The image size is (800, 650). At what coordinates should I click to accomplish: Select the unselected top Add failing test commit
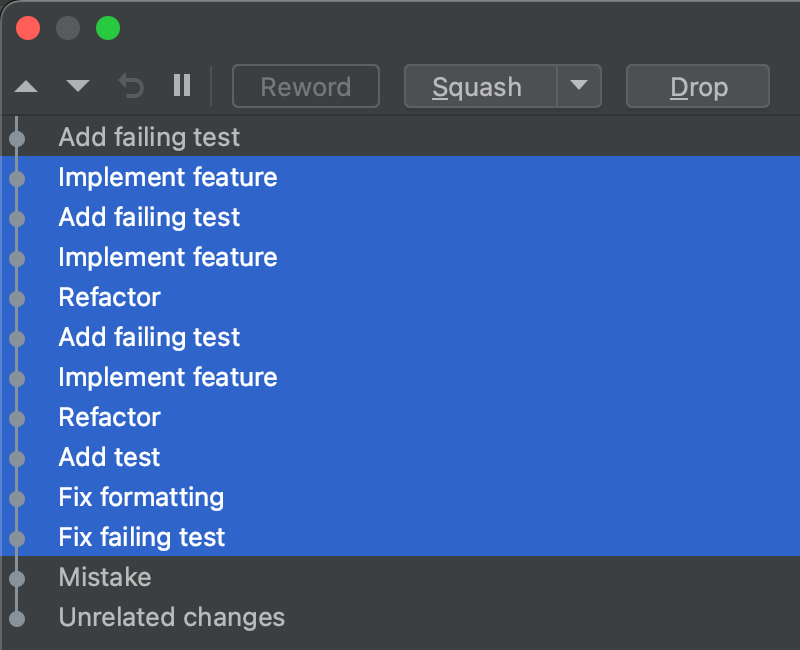[149, 137]
